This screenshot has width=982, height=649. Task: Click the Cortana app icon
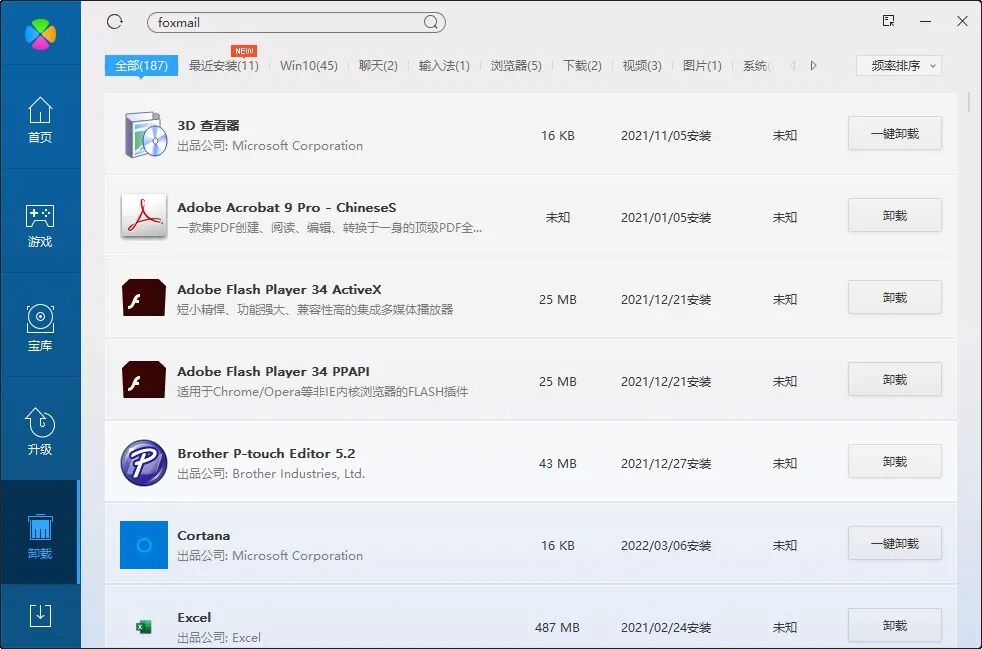[144, 545]
